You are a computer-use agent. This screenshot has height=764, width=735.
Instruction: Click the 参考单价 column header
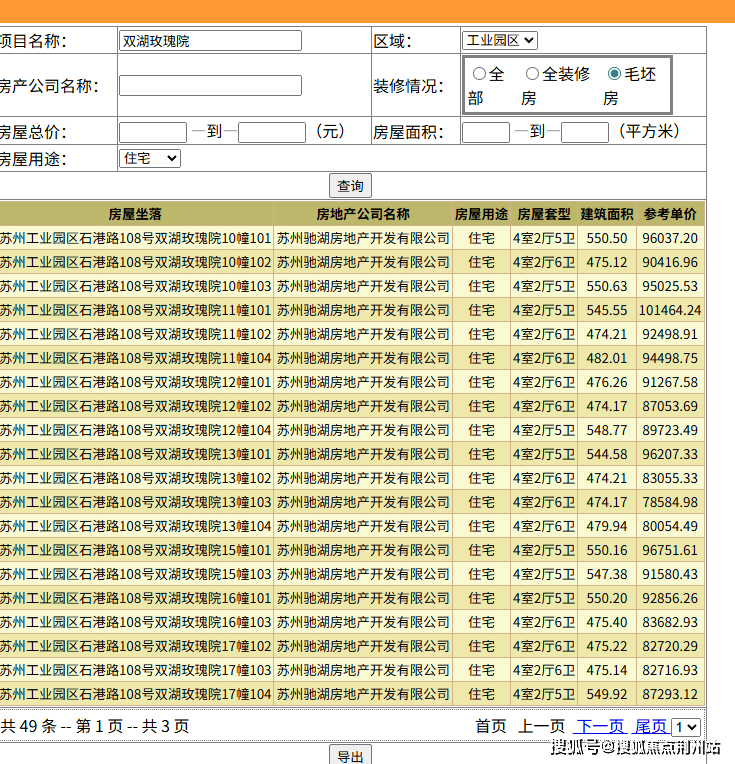coord(670,214)
